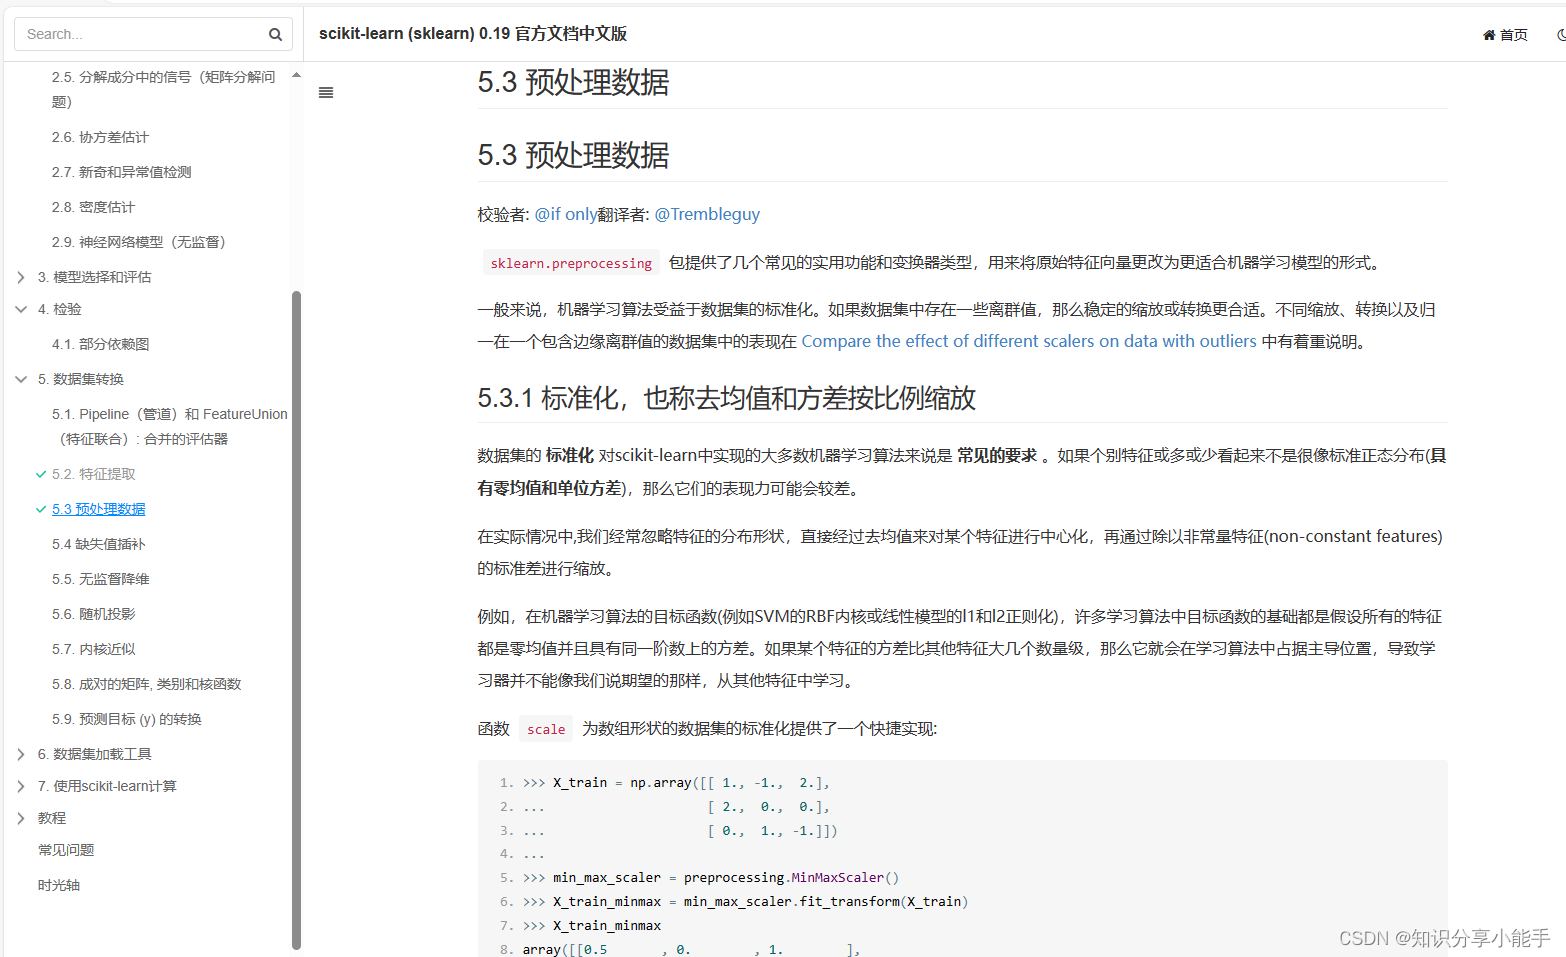
Task: Open 5.8. 成对的矩阵, 类别和核函数
Action: click(x=146, y=684)
